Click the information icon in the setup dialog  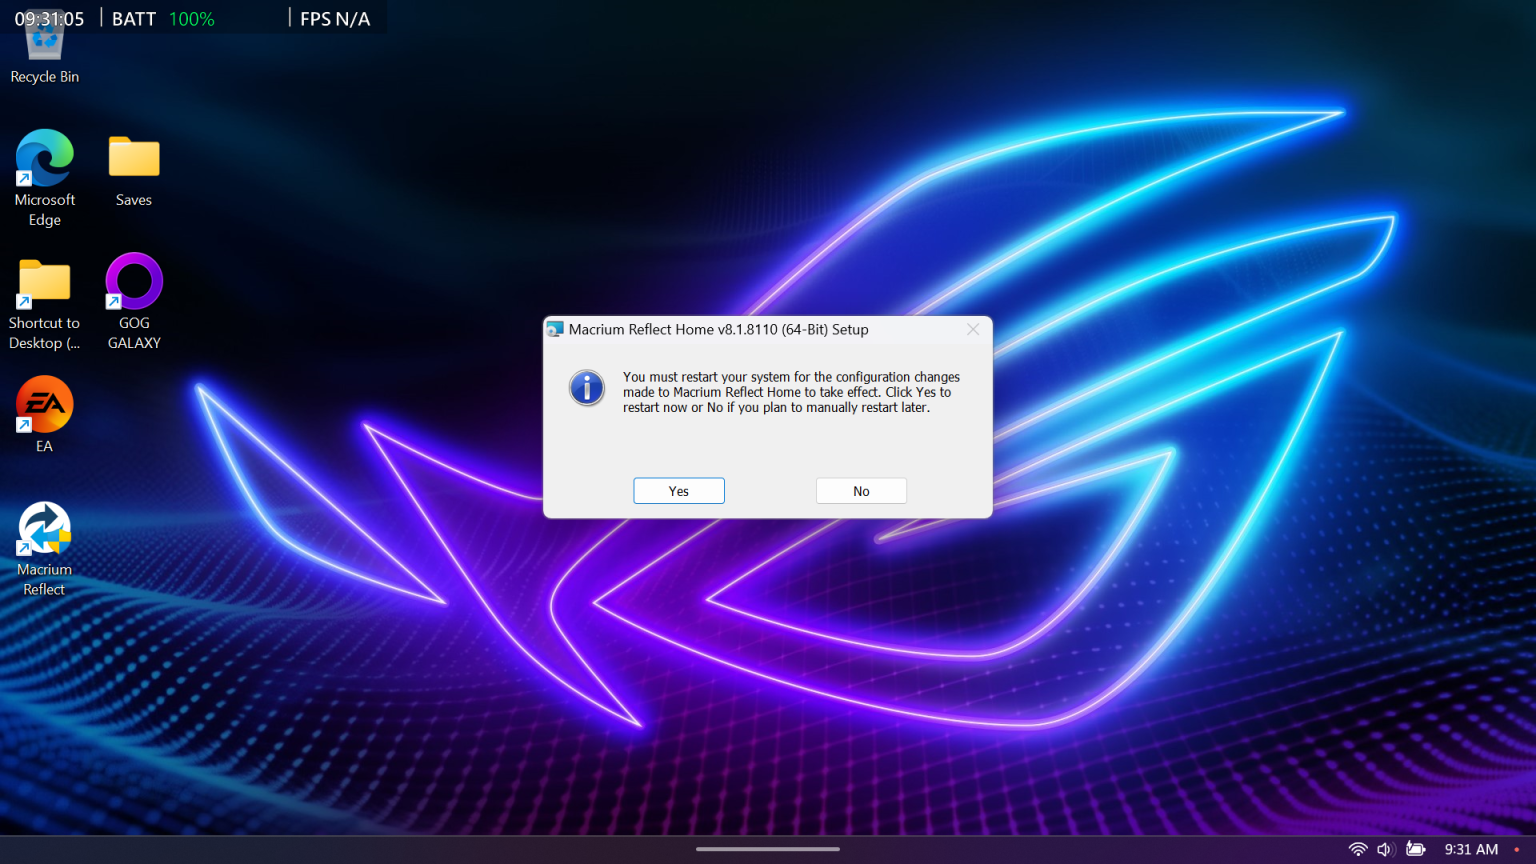pyautogui.click(x=587, y=388)
